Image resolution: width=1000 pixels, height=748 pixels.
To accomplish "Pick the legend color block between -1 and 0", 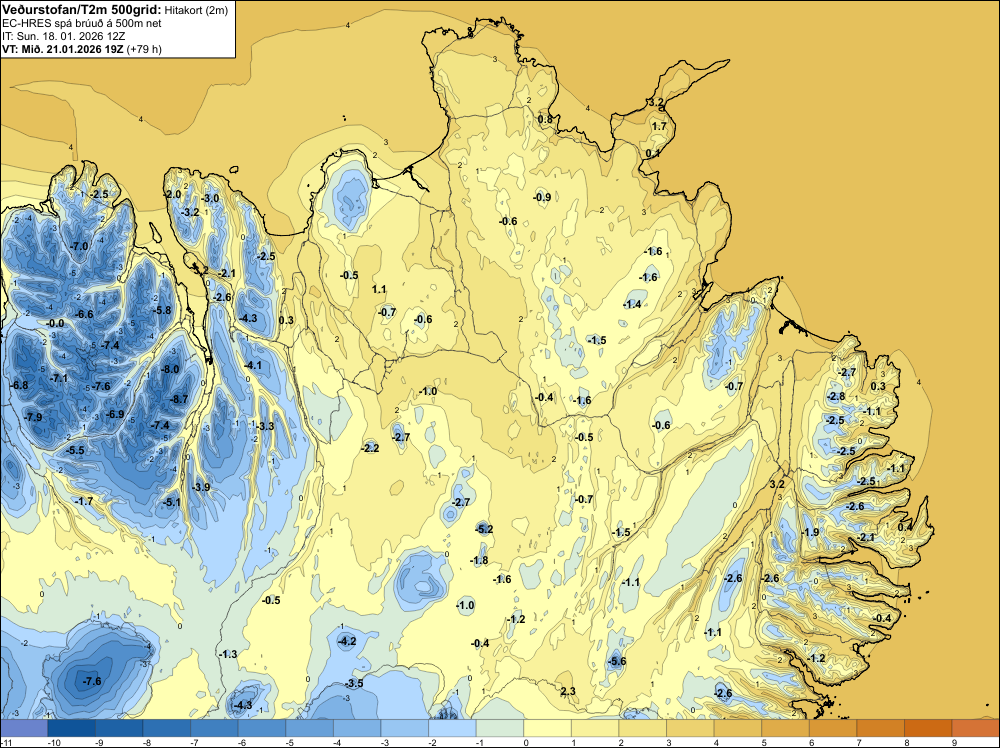I will pos(500,728).
